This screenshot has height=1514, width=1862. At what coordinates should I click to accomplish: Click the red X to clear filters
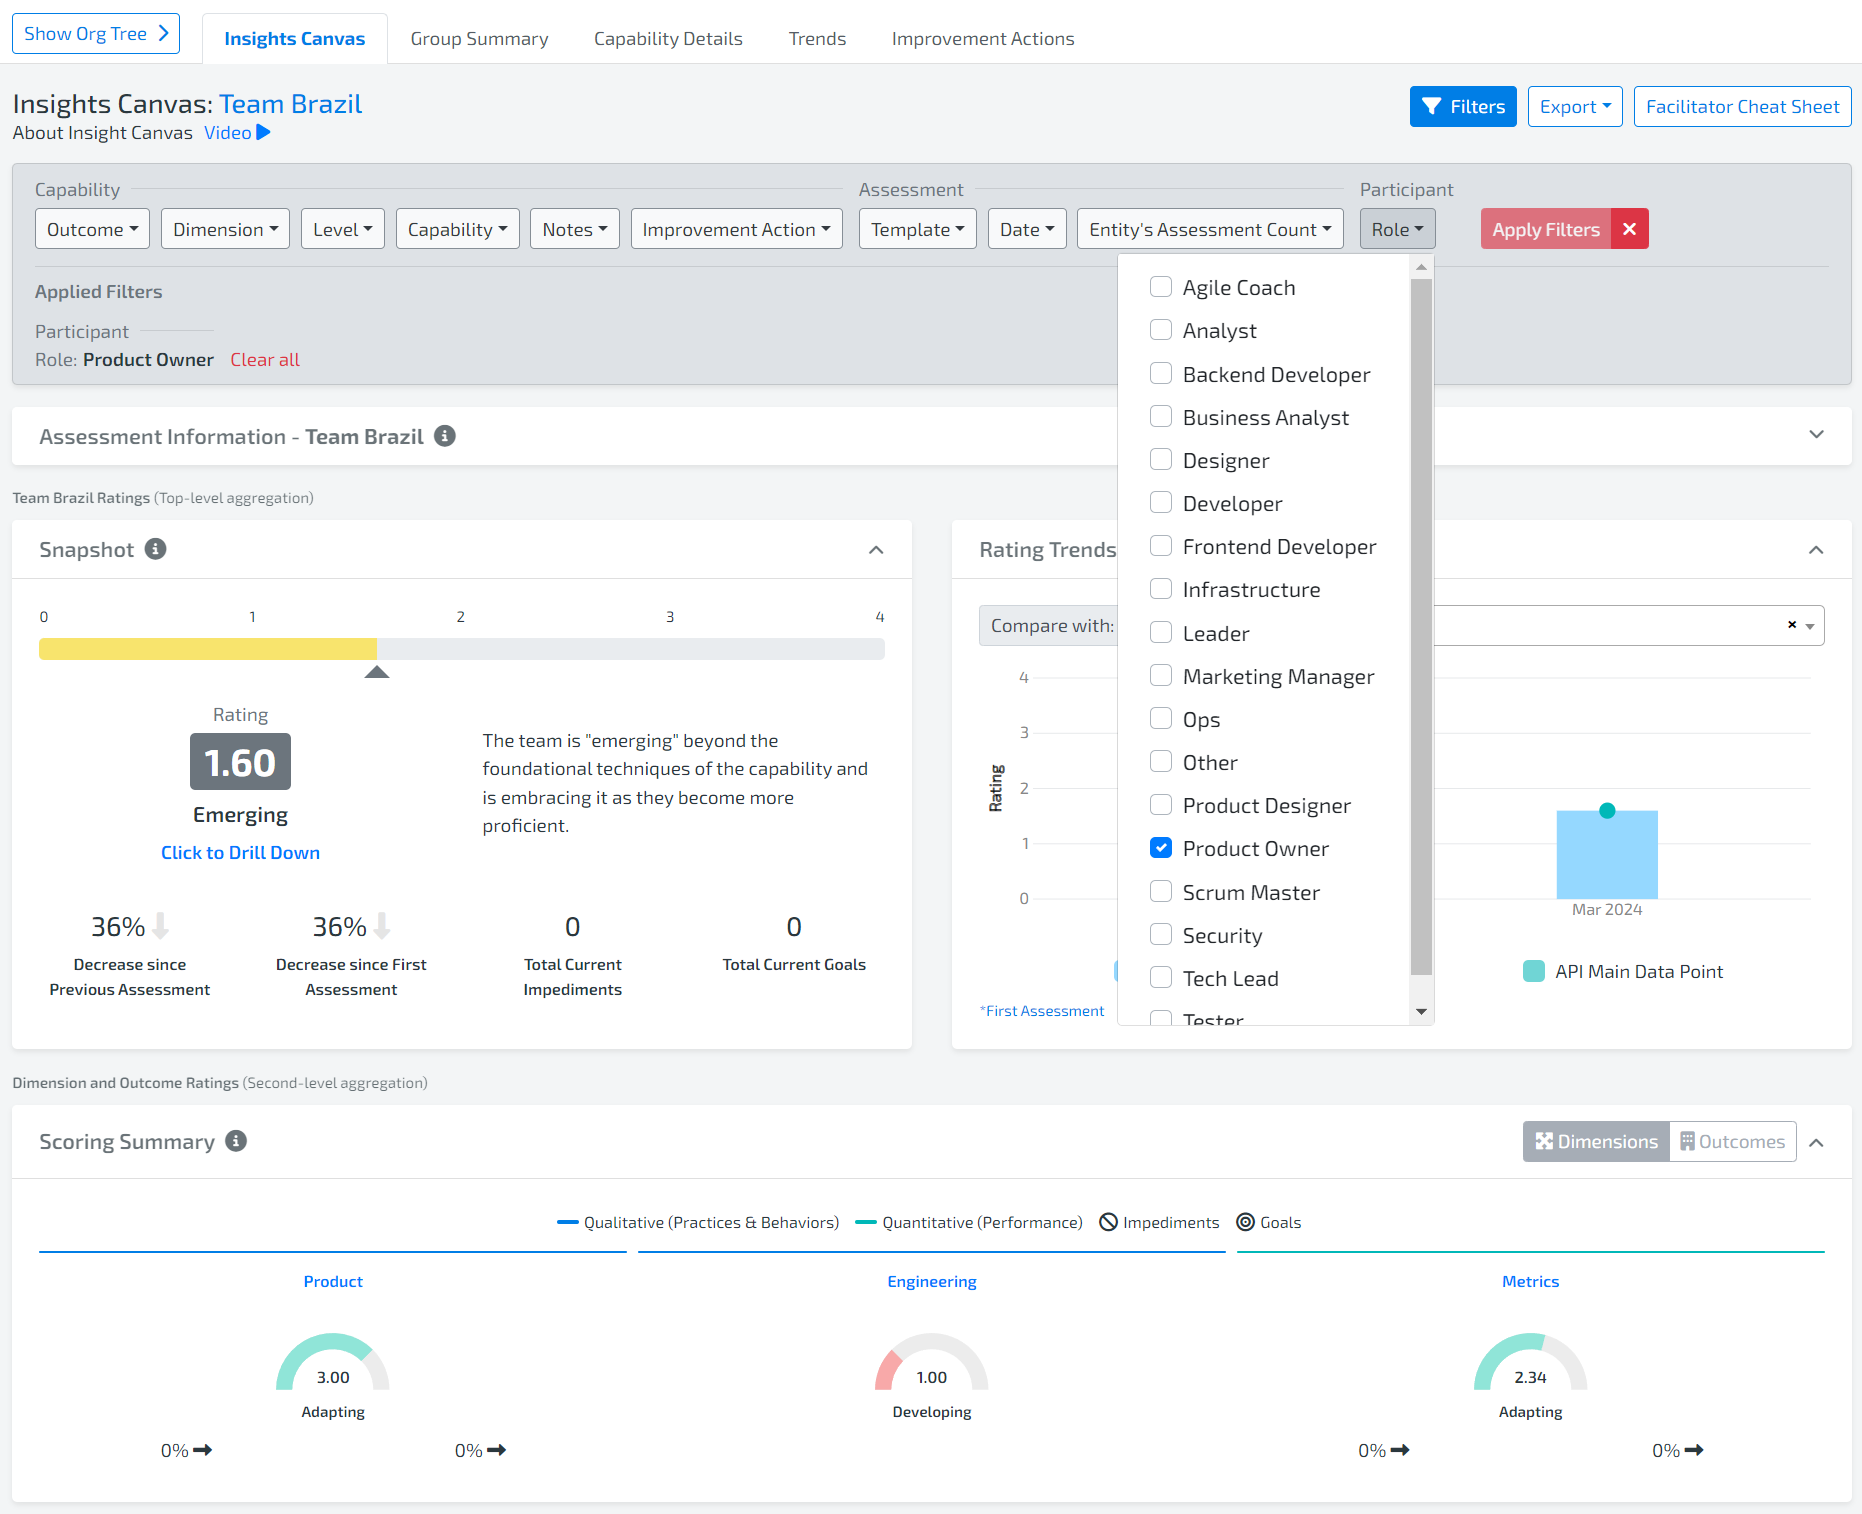(1630, 229)
